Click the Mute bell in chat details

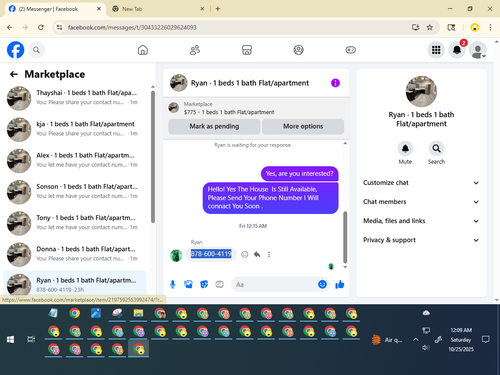tap(405, 148)
